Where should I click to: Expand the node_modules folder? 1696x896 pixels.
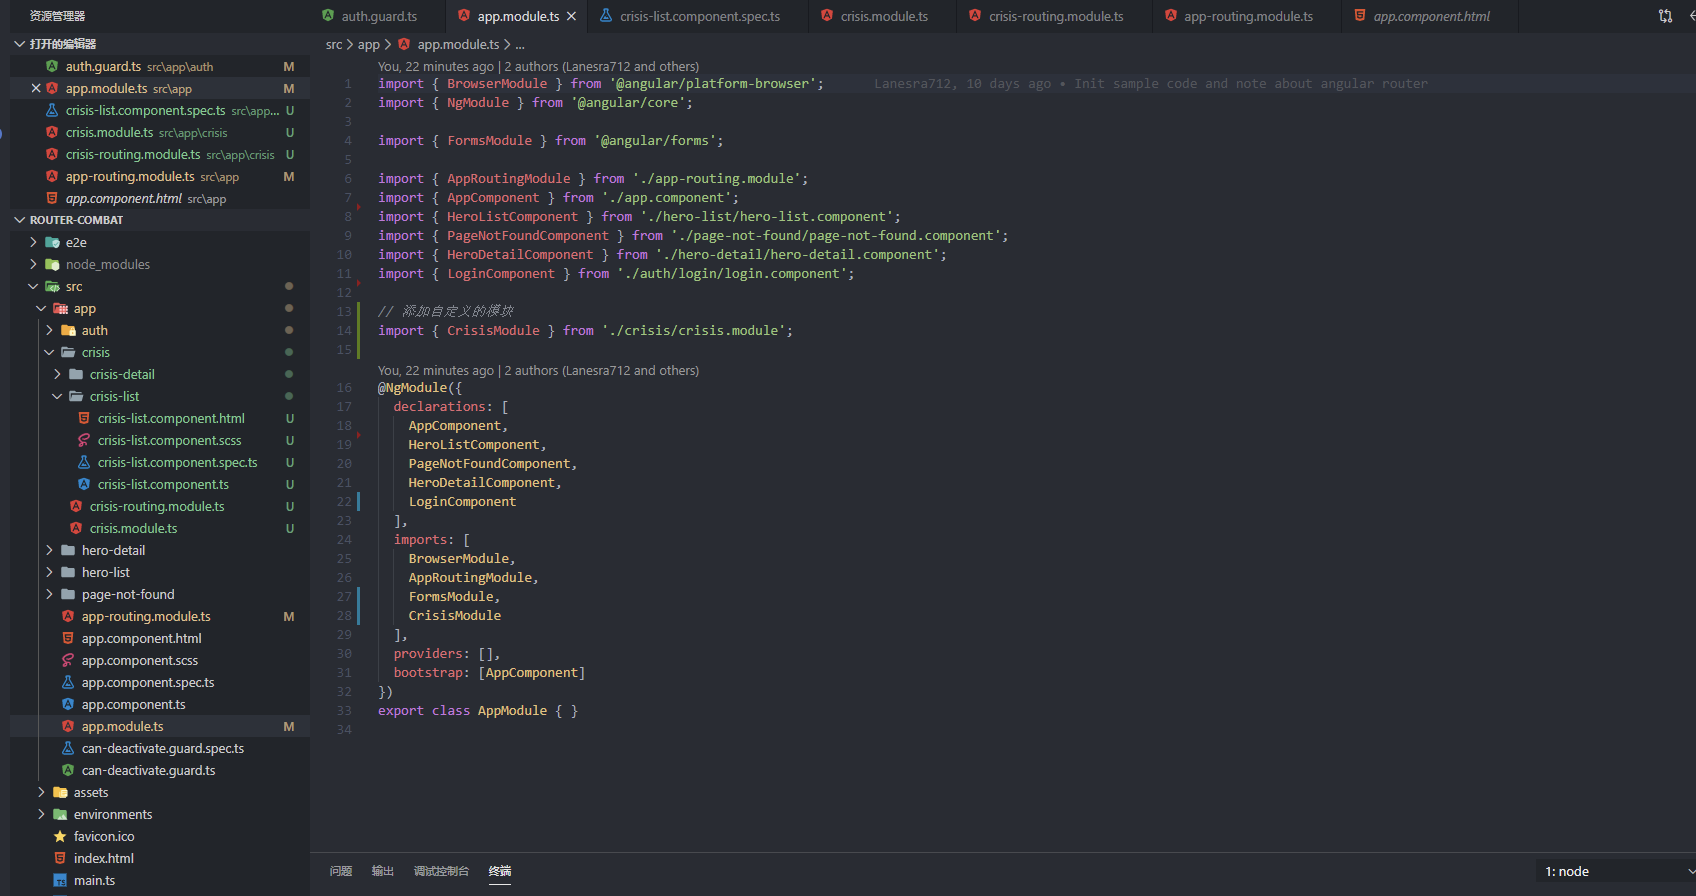33,265
